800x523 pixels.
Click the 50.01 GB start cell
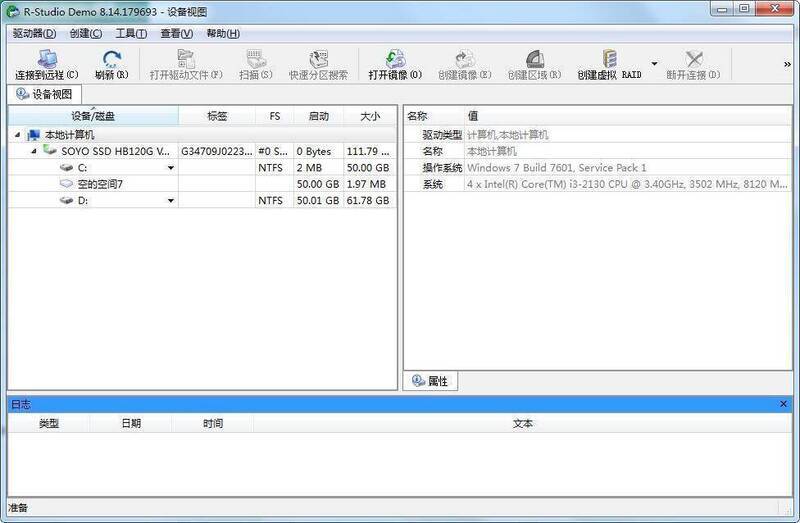pyautogui.click(x=318, y=201)
